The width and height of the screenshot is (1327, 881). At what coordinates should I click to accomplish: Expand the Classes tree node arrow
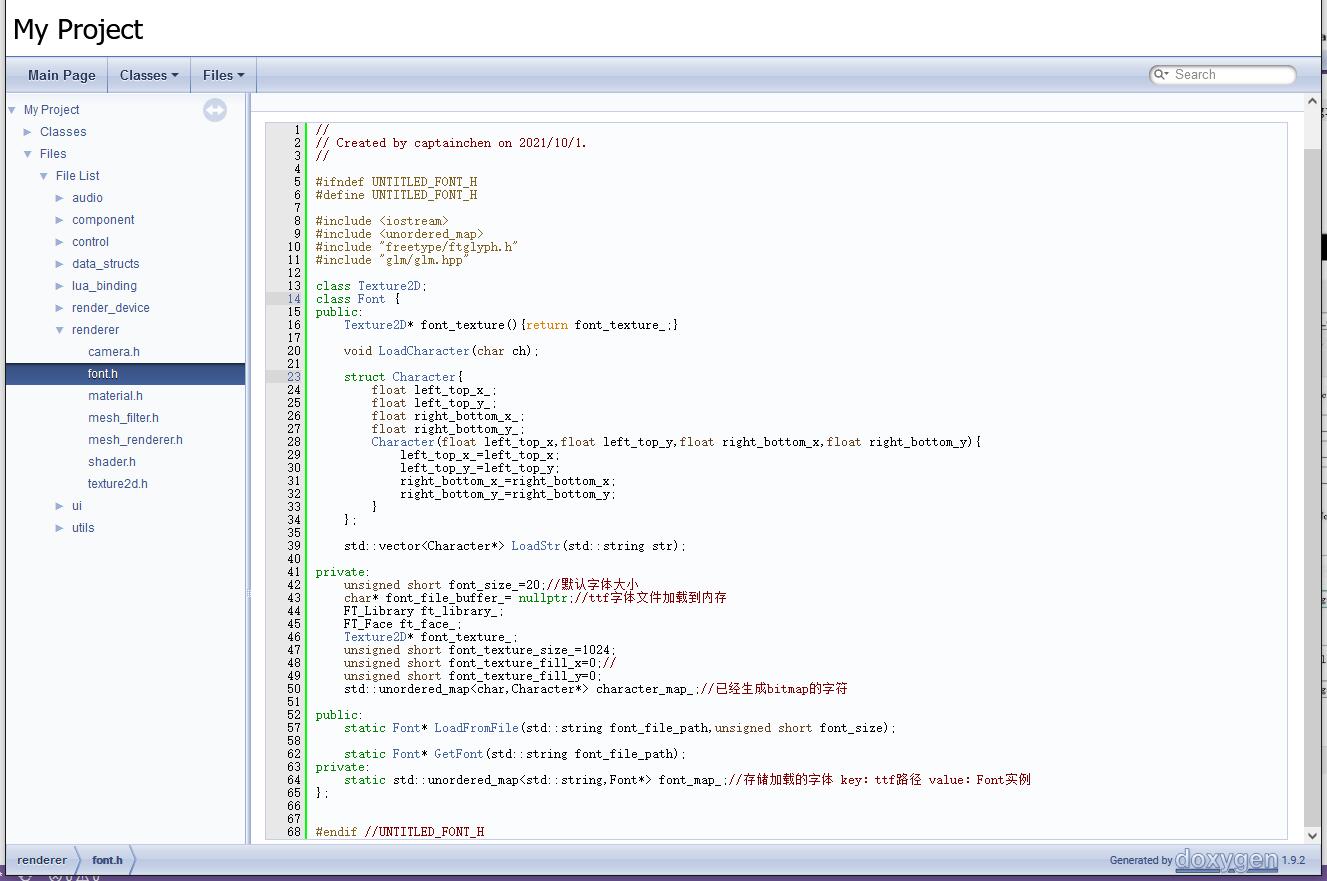point(28,132)
